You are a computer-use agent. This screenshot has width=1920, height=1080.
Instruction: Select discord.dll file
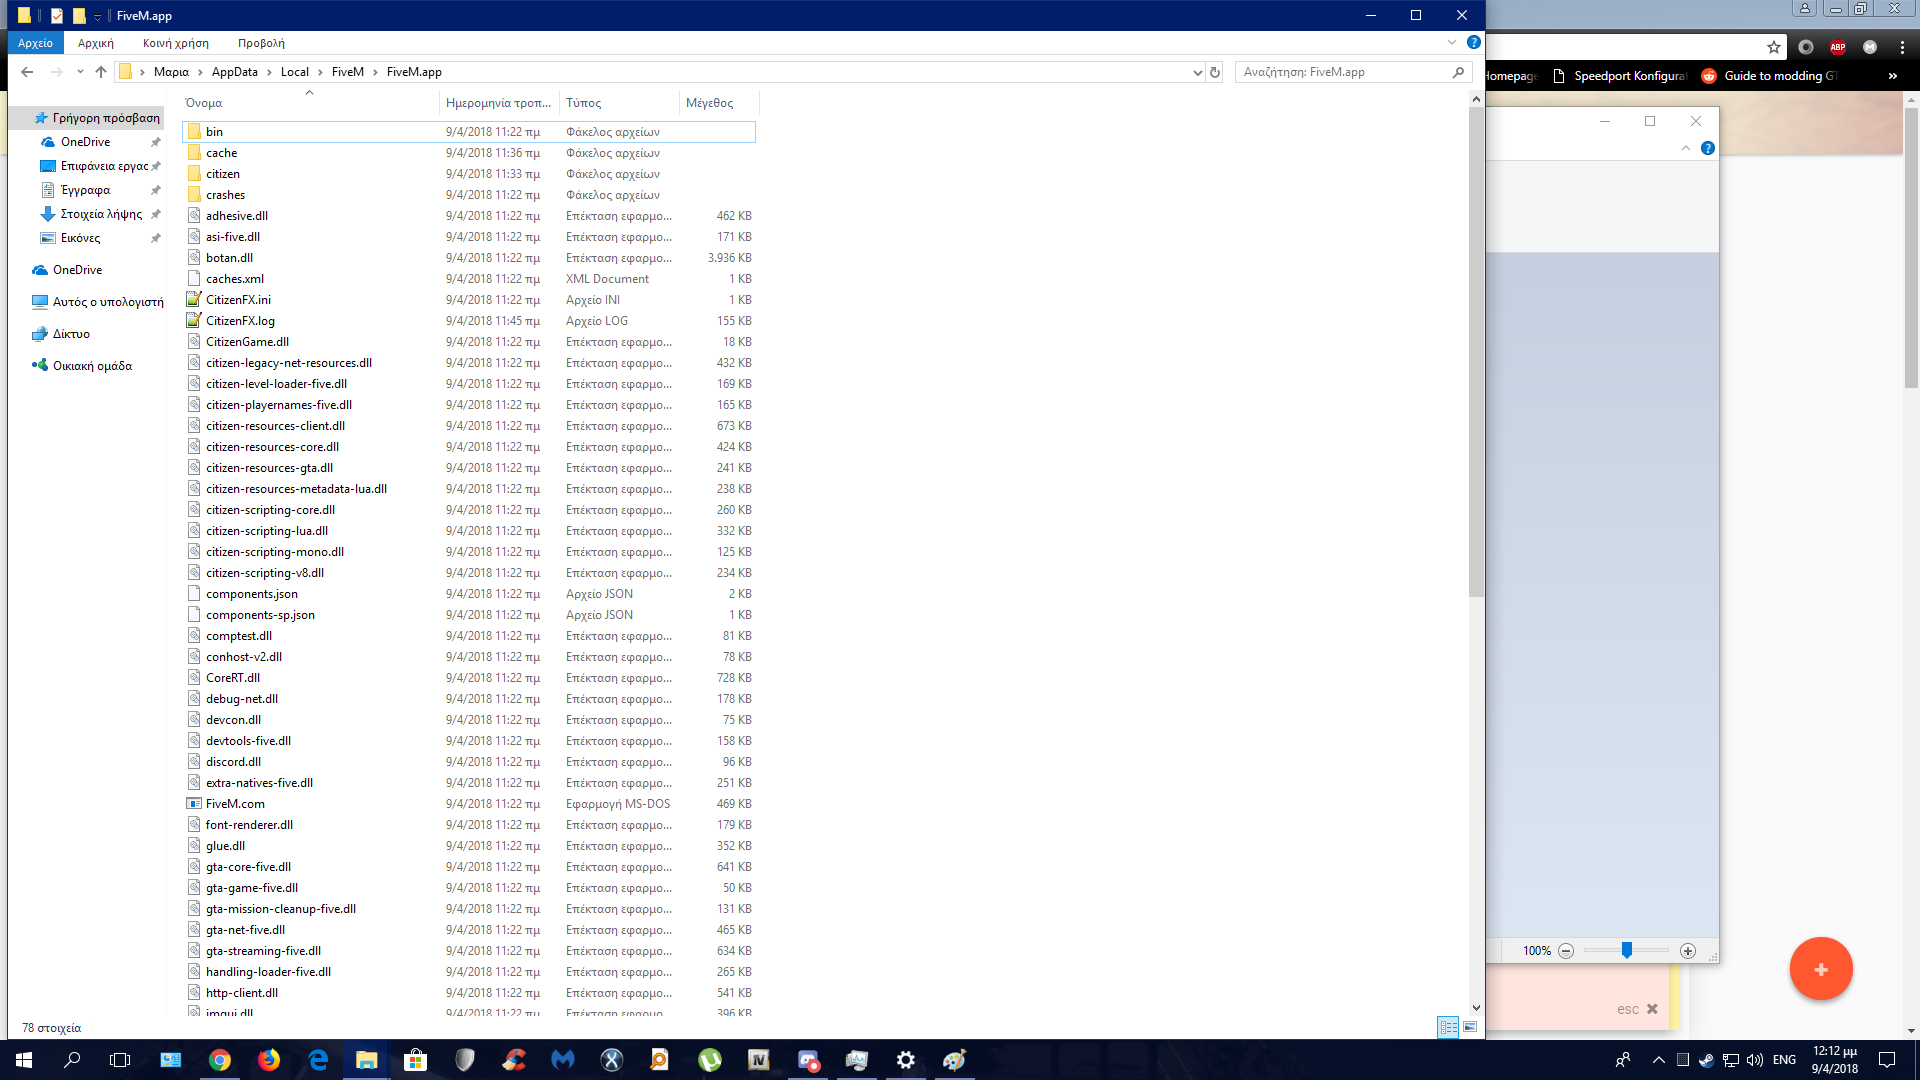coord(469,762)
